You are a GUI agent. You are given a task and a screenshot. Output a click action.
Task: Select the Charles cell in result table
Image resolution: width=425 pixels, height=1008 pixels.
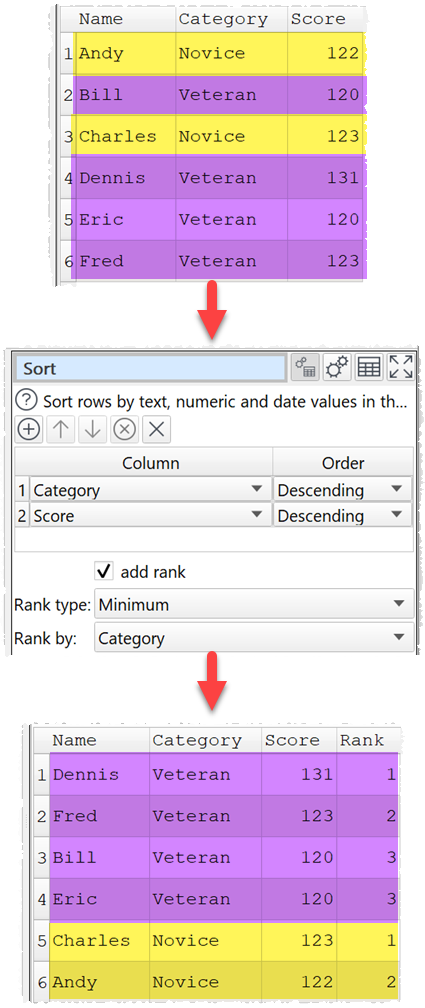(x=99, y=940)
